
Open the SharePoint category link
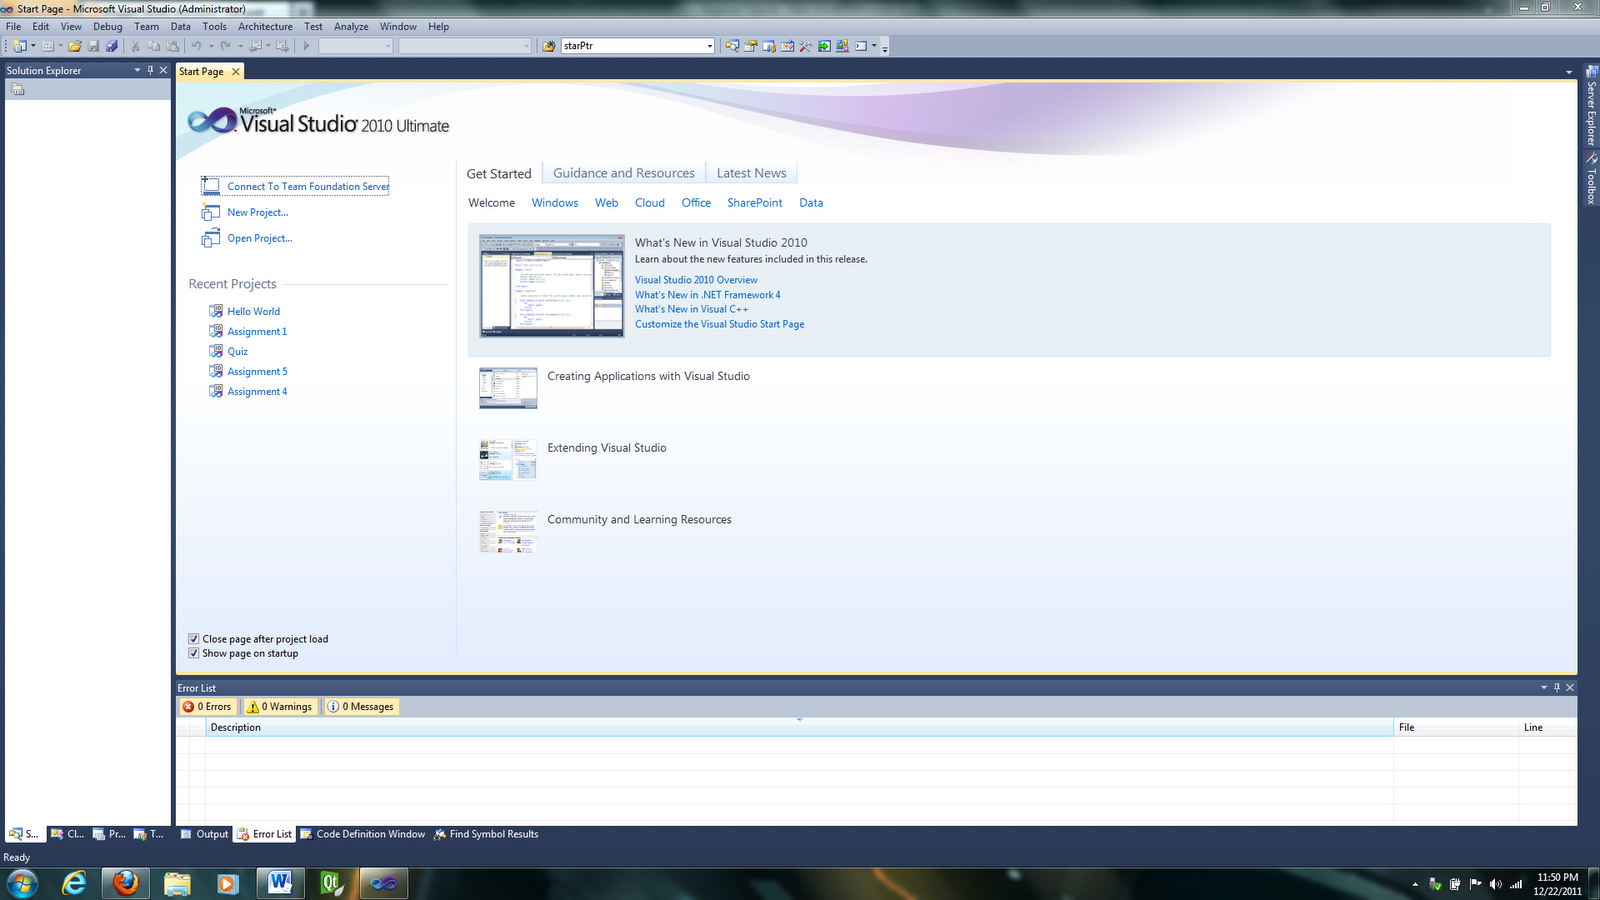coord(755,202)
